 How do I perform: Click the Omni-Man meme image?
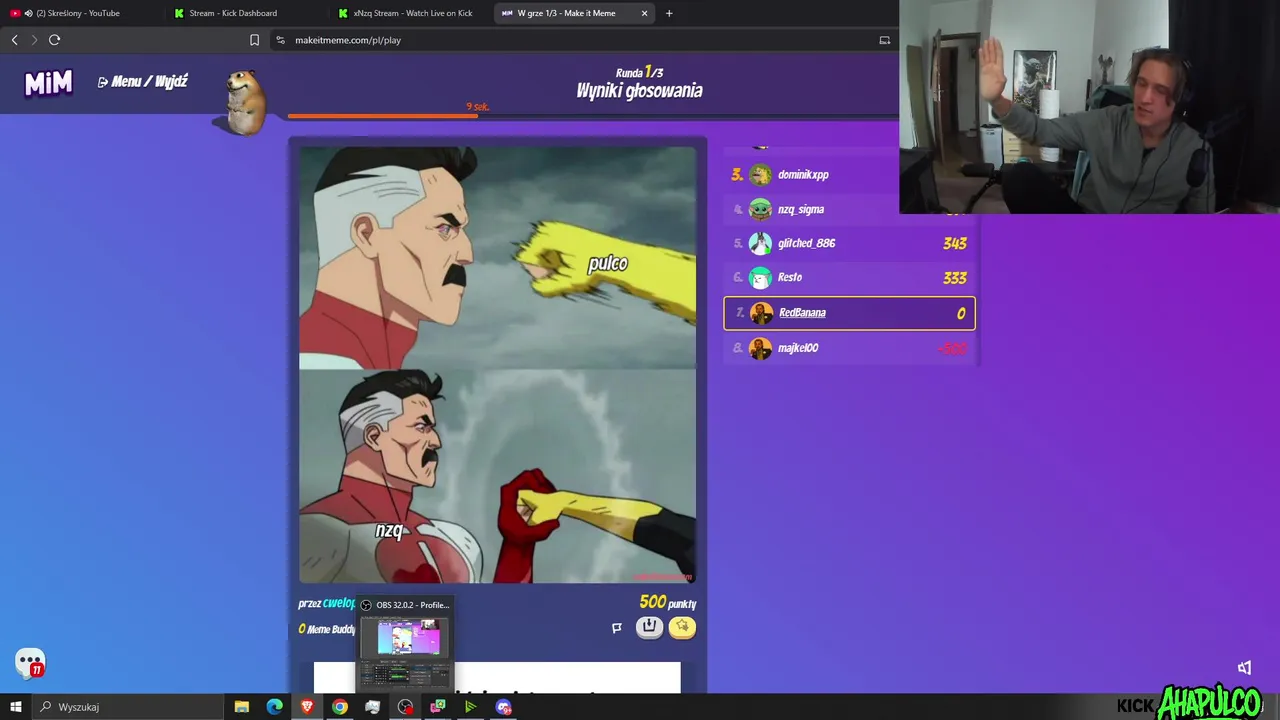[497, 365]
